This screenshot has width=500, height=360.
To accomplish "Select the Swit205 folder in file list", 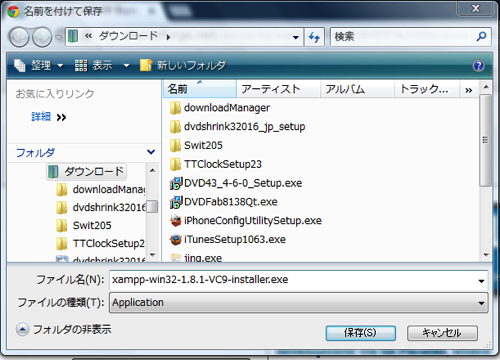I will click(196, 145).
